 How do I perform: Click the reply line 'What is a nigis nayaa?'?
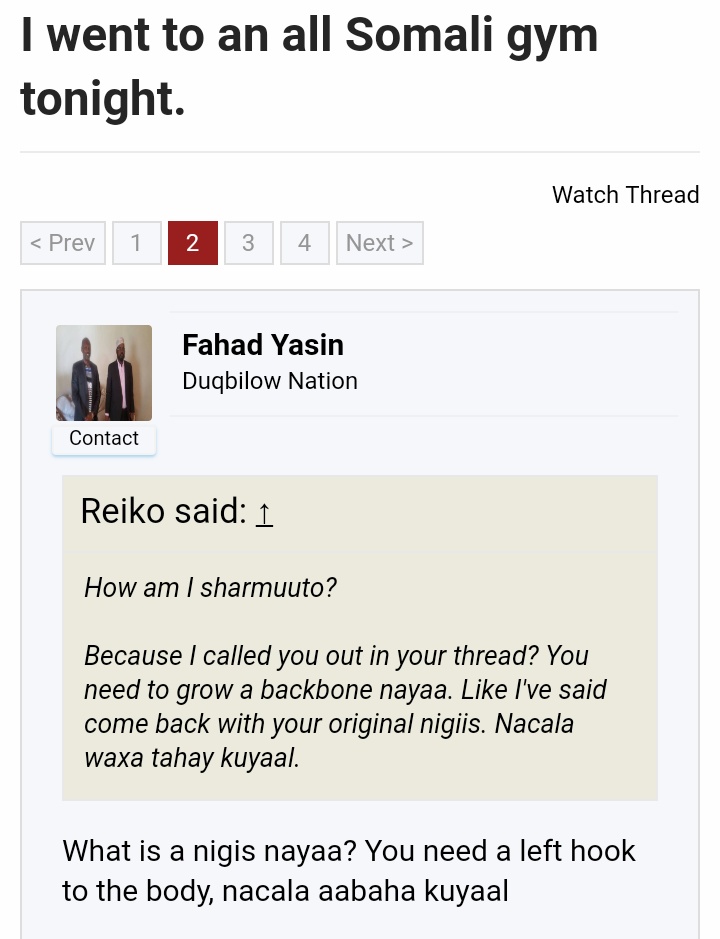point(349,851)
